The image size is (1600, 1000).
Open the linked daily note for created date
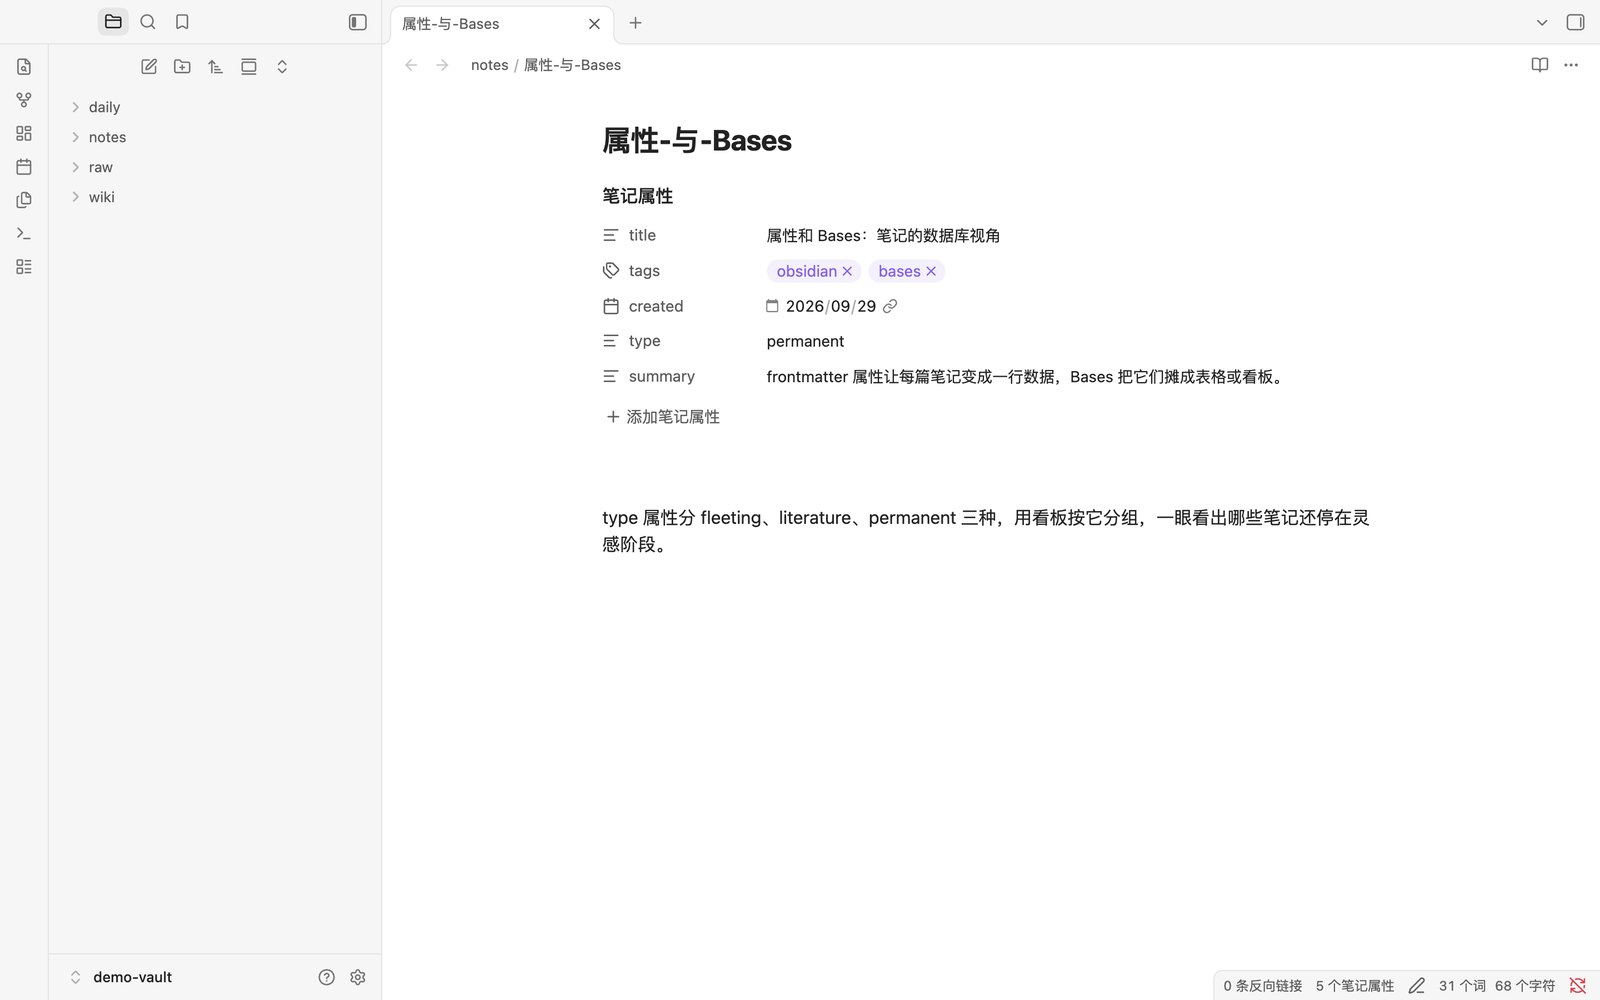pos(890,306)
